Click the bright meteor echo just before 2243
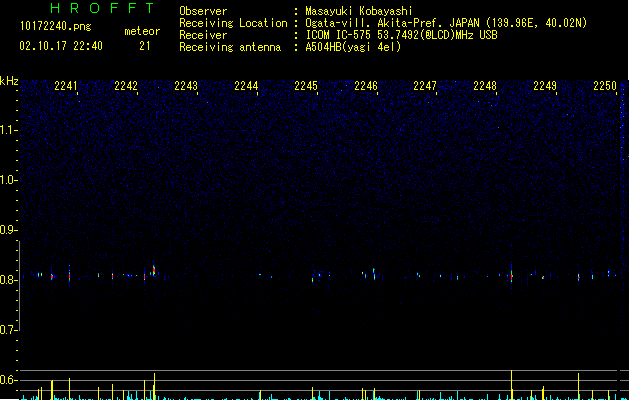The image size is (629, 400). pos(154,270)
